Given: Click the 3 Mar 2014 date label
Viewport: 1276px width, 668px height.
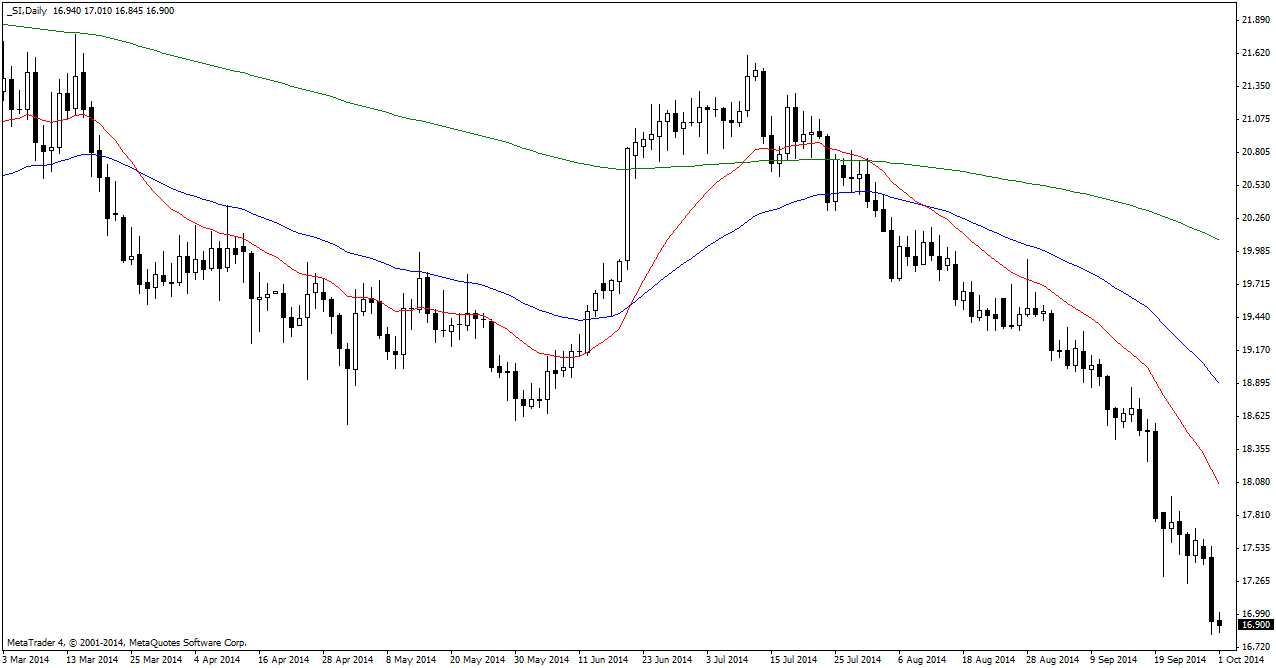Looking at the screenshot, I should tap(27, 660).
